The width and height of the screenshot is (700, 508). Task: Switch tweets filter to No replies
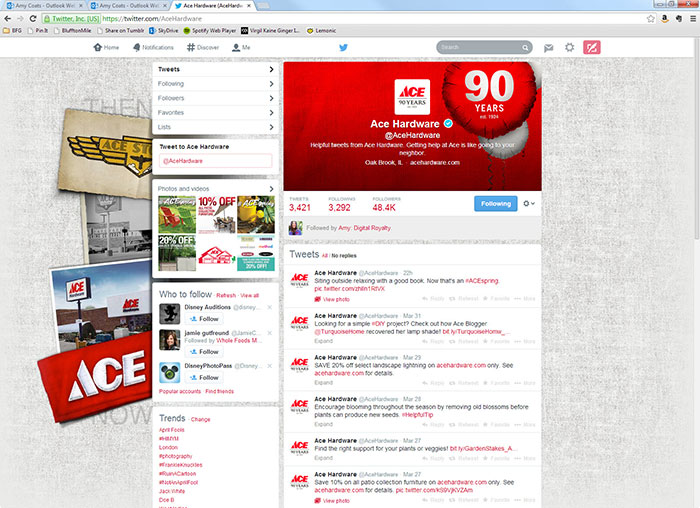[344, 256]
